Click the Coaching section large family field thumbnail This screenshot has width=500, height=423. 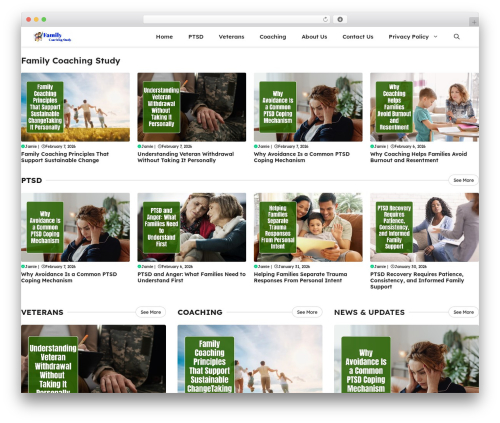coord(250,359)
